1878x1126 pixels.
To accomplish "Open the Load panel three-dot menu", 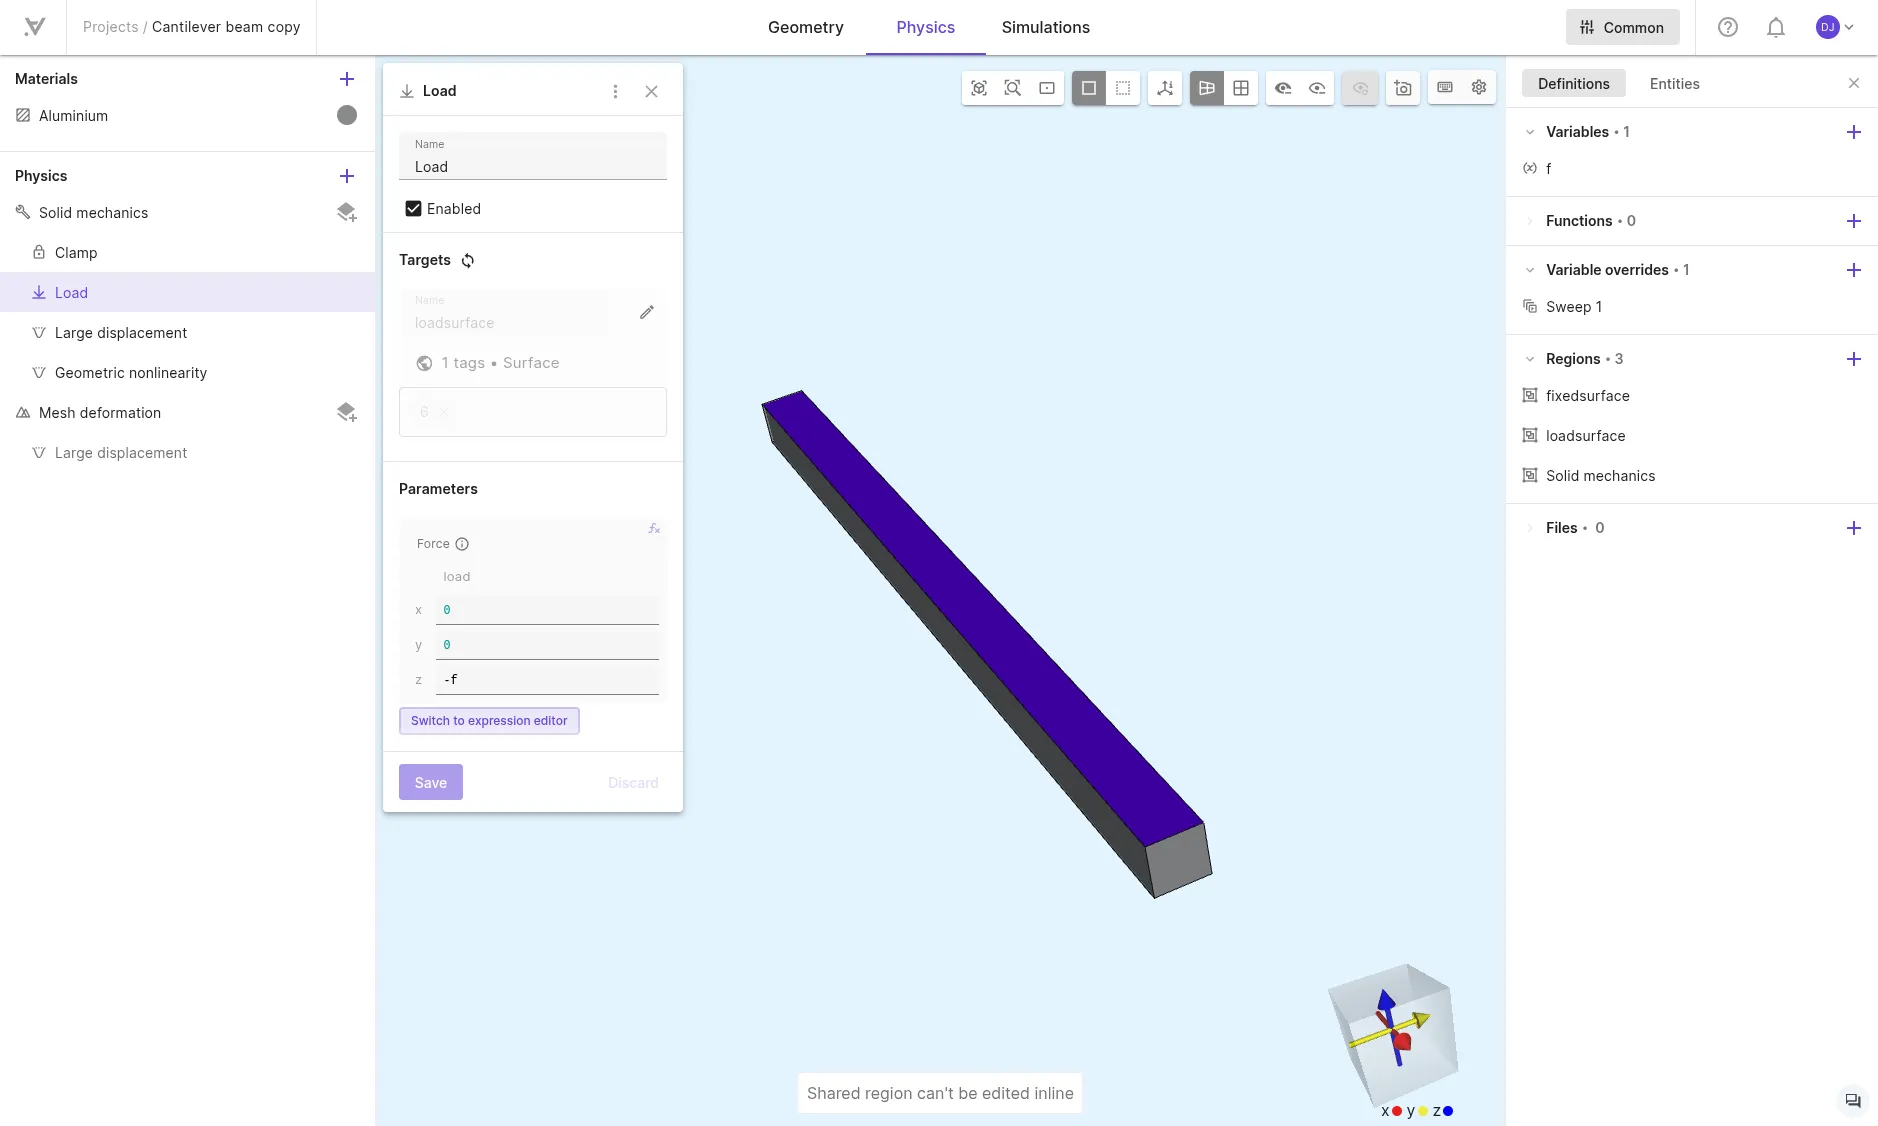I will click(615, 91).
